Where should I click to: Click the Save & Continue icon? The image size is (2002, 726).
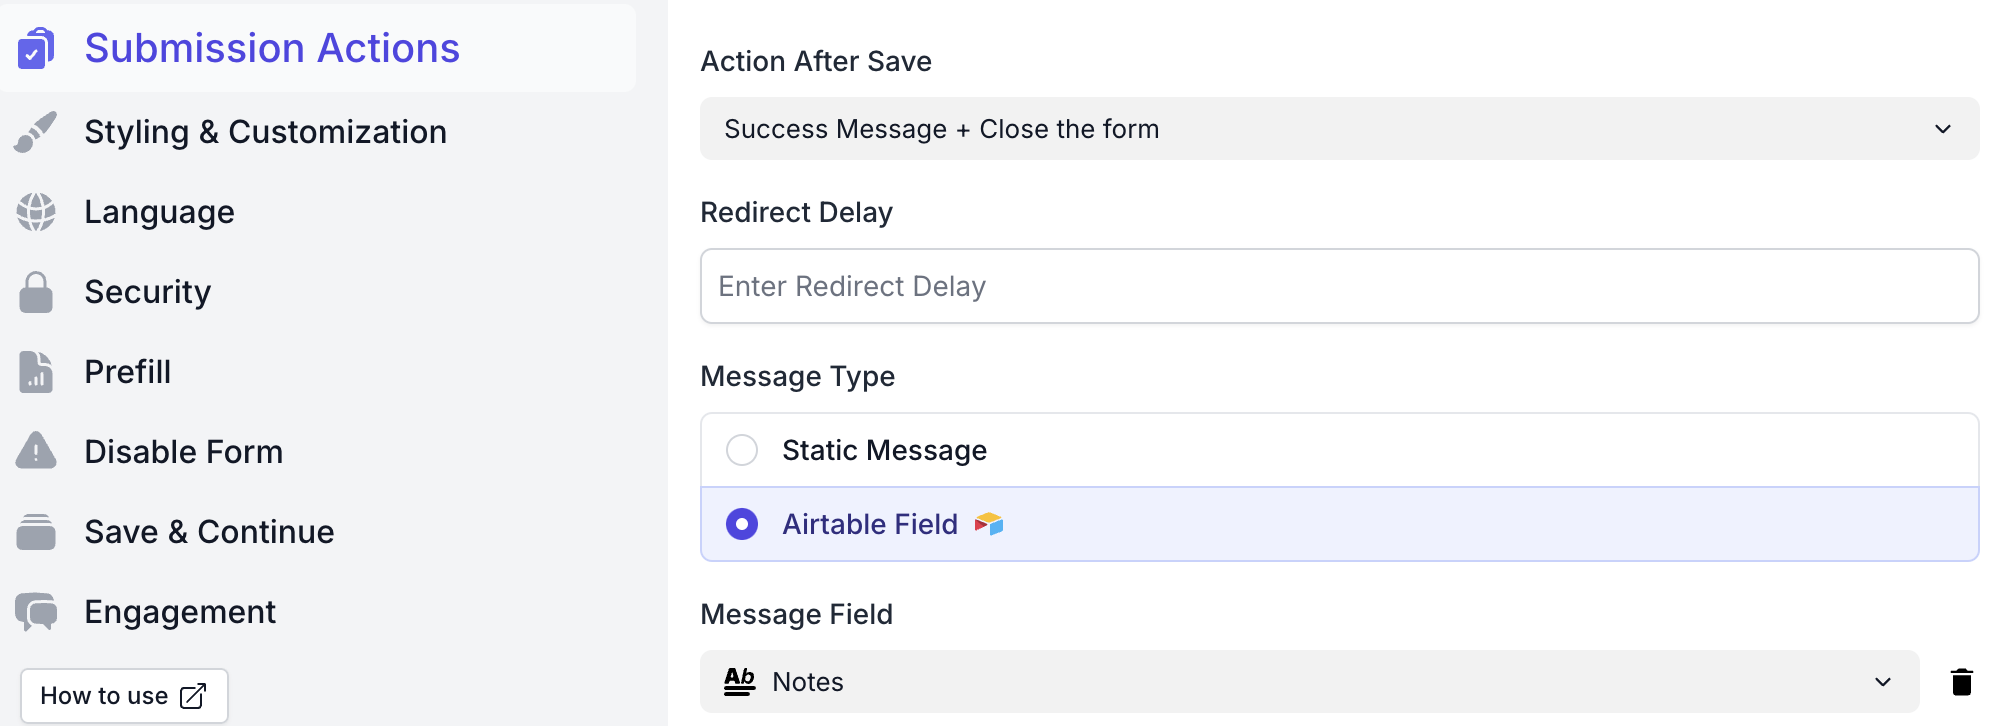[36, 532]
